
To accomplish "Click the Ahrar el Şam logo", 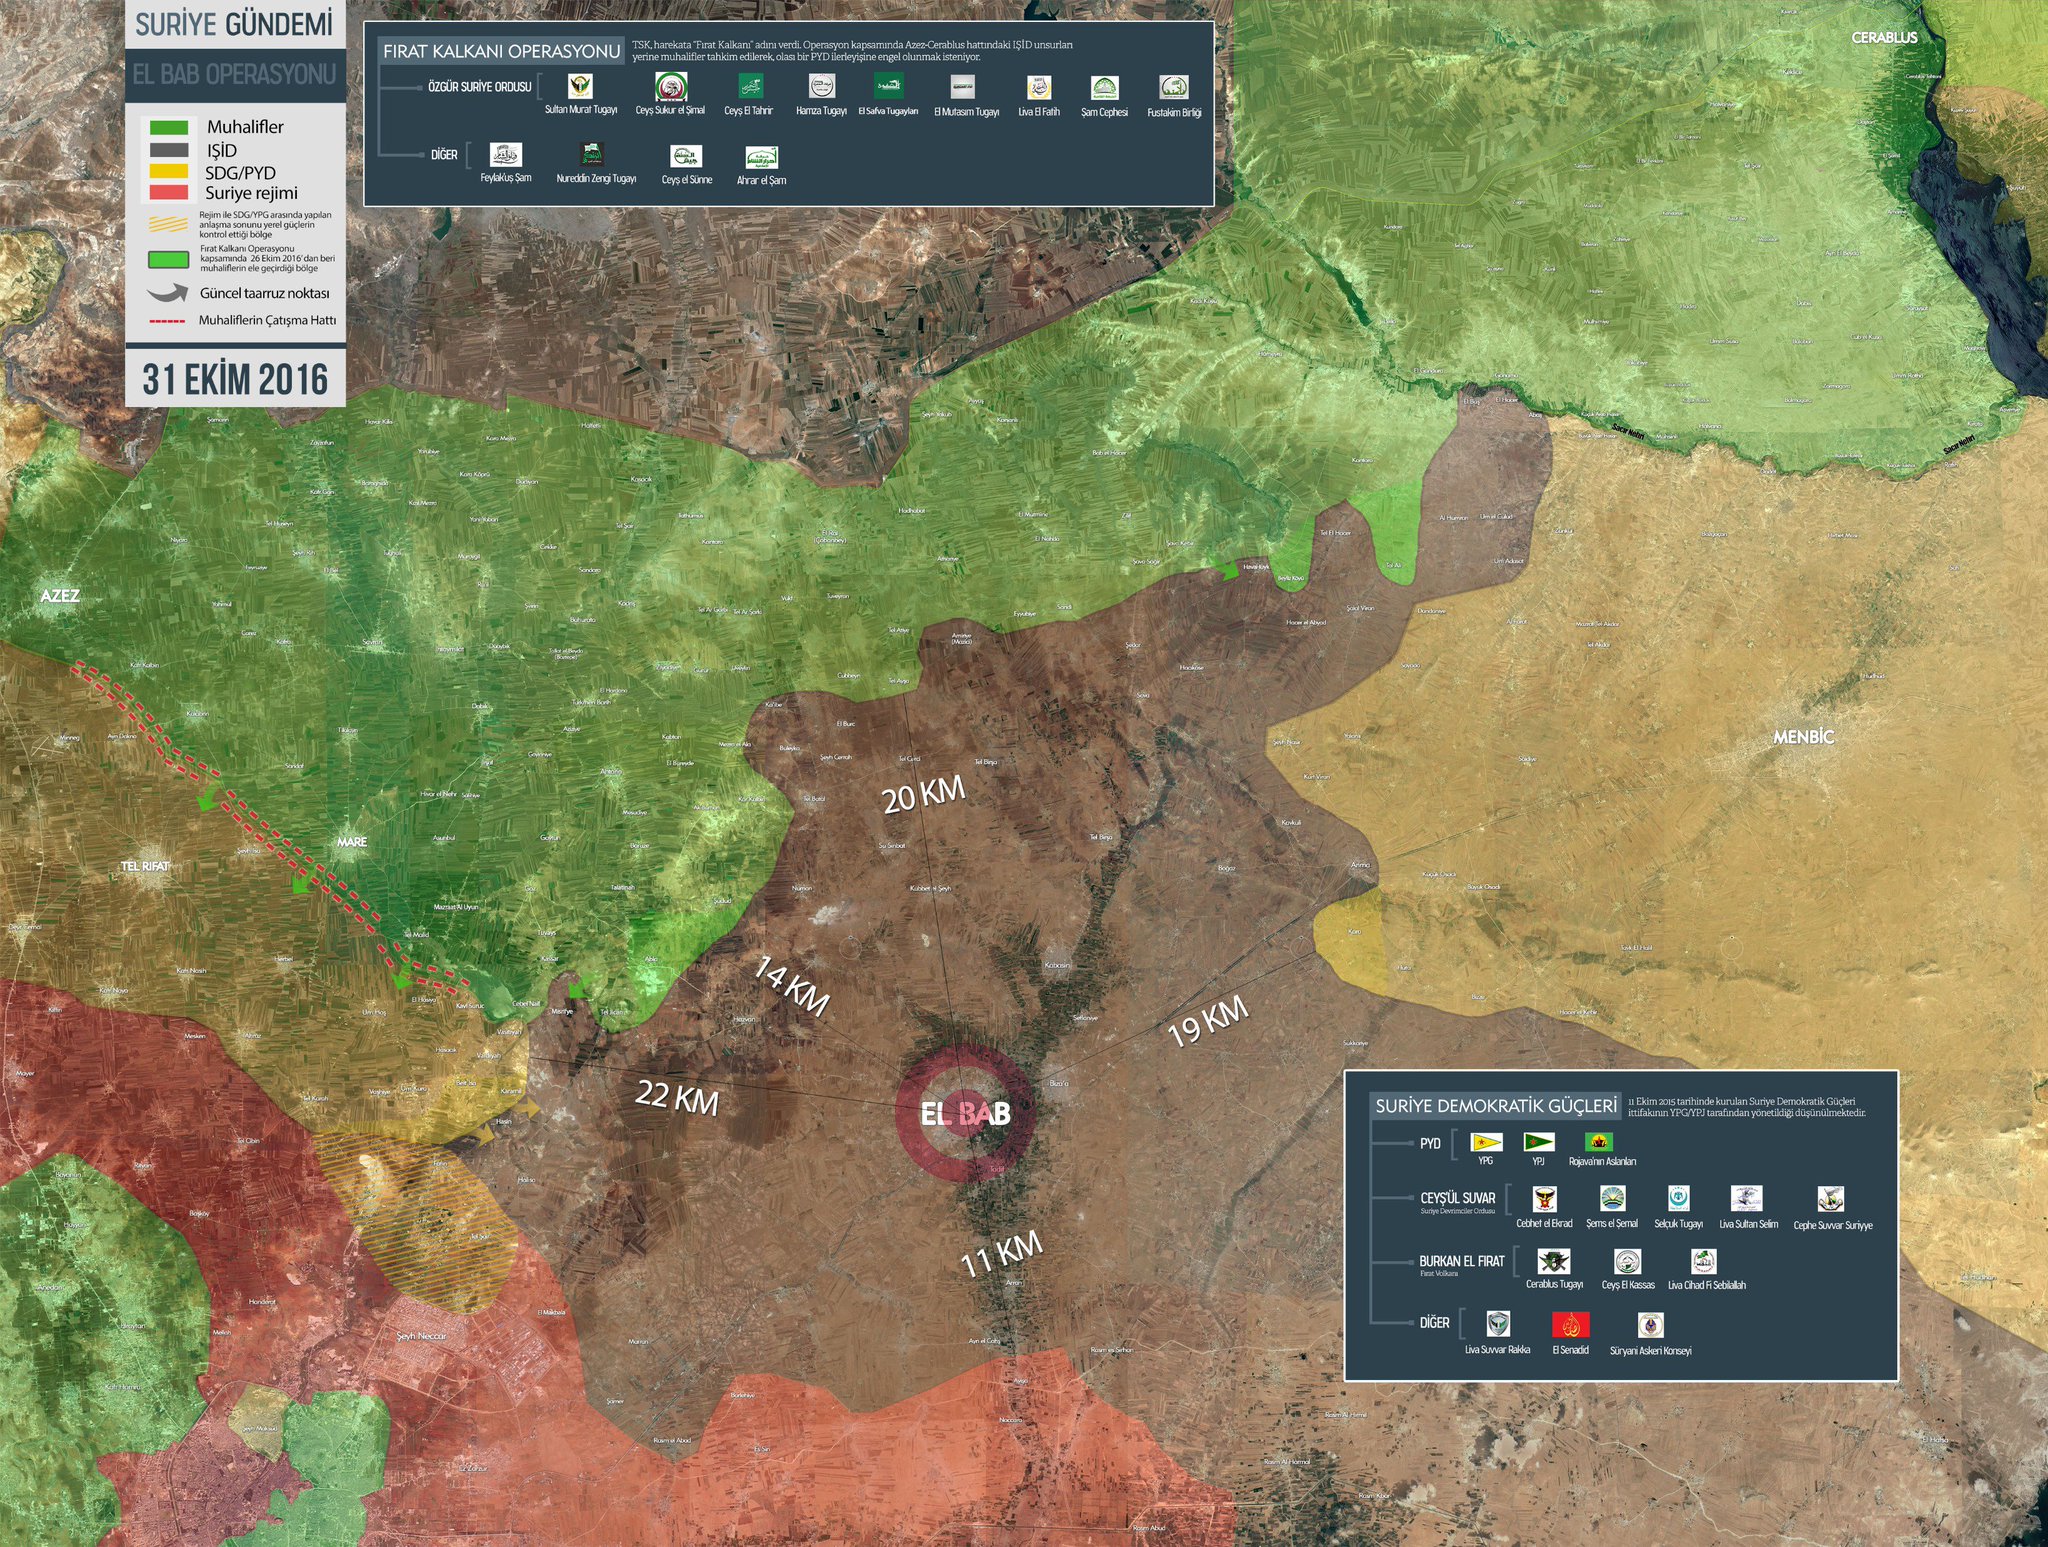I will click(x=761, y=157).
